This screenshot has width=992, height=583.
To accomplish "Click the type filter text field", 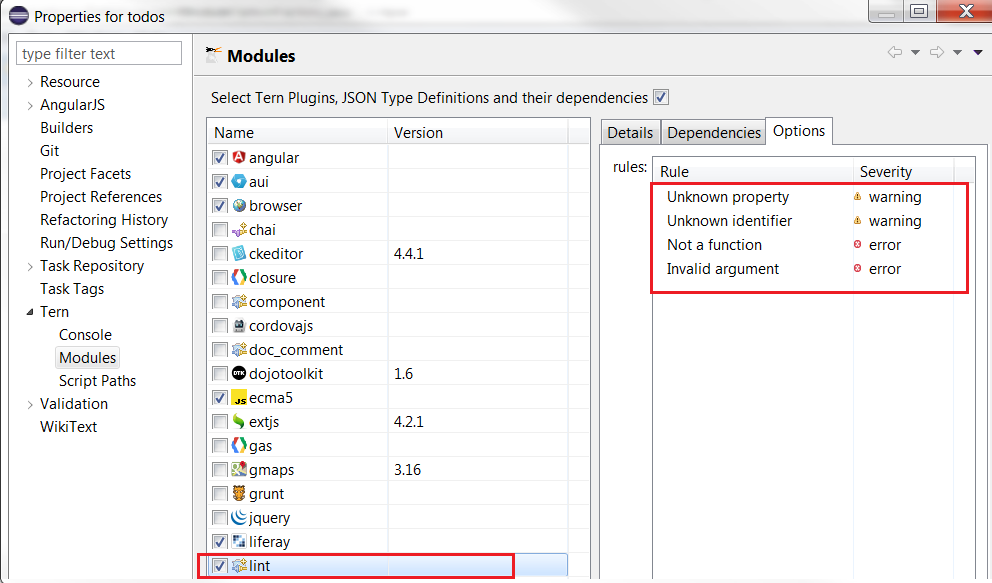I will pos(100,54).
